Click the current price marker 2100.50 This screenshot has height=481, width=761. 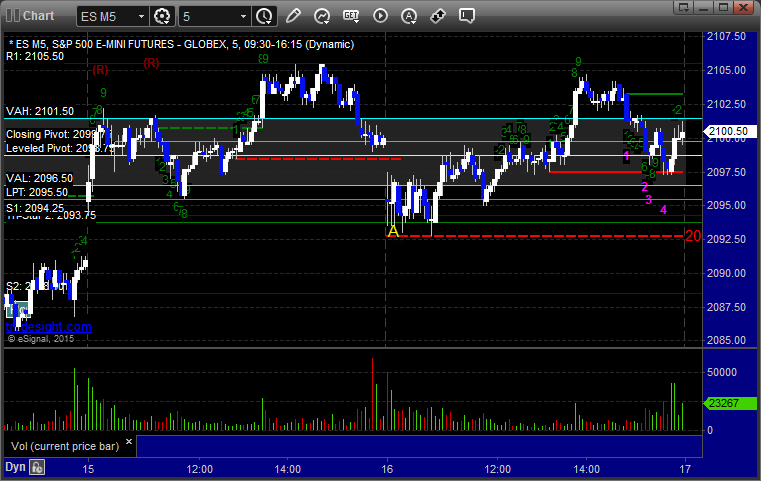tap(729, 132)
